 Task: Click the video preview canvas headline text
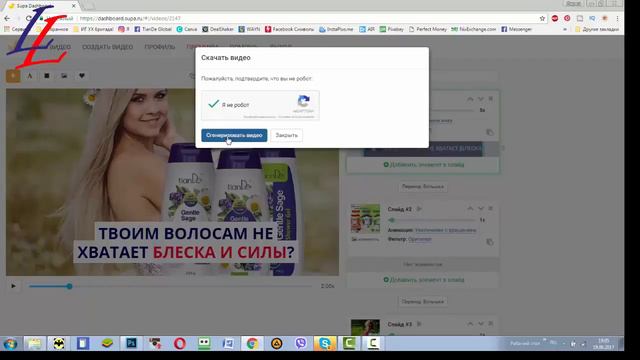[186, 242]
